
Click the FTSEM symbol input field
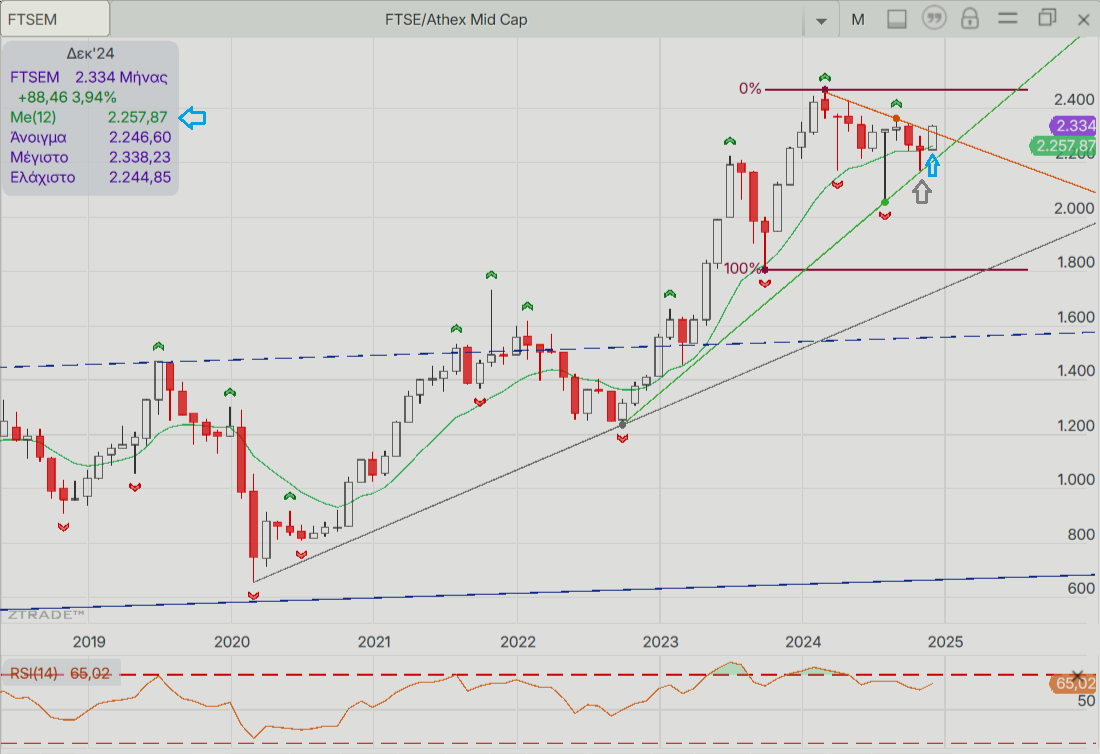55,19
